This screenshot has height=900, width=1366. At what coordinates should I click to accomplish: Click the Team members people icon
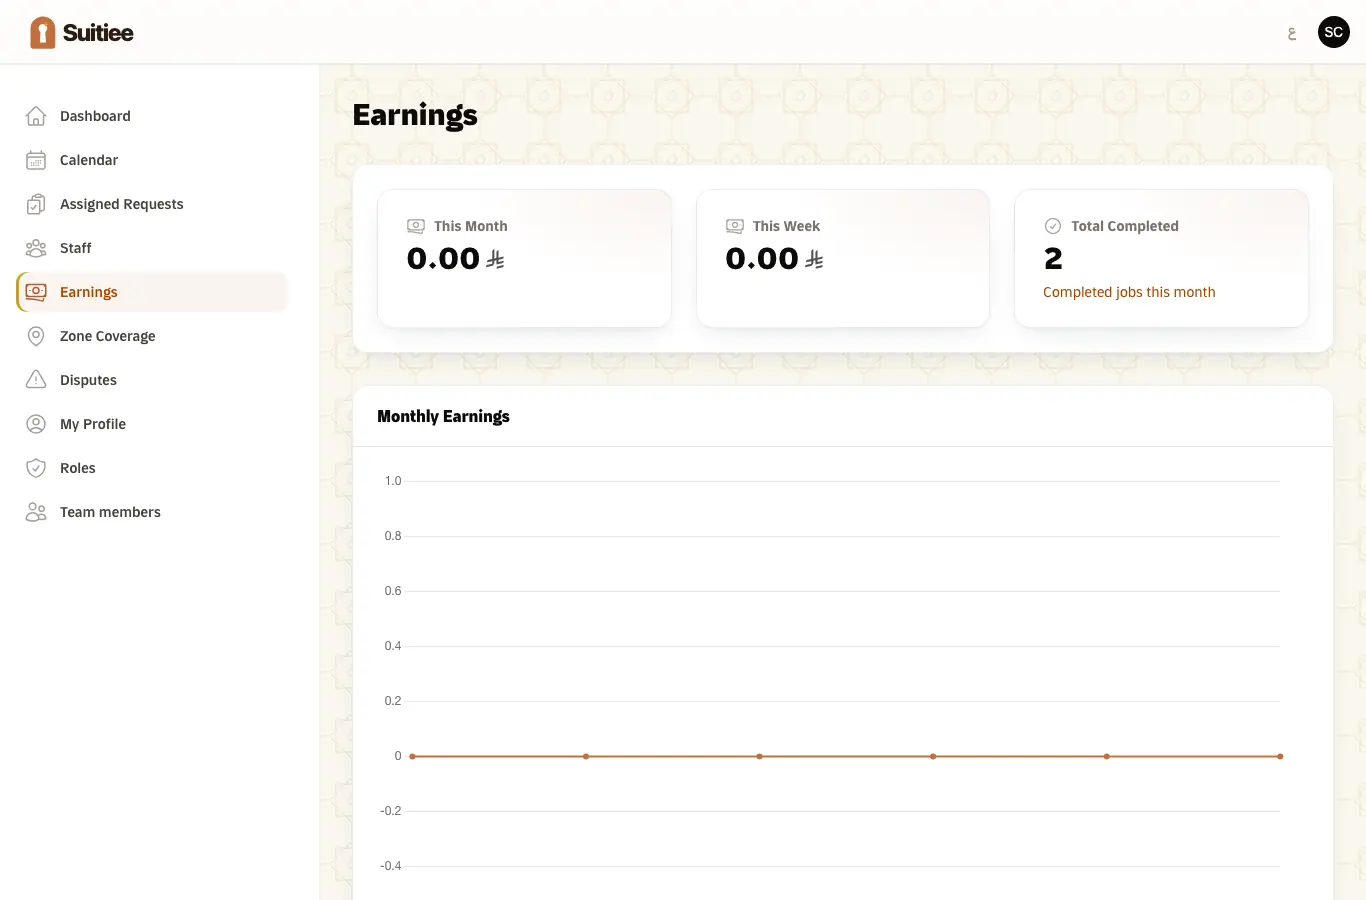(x=36, y=512)
